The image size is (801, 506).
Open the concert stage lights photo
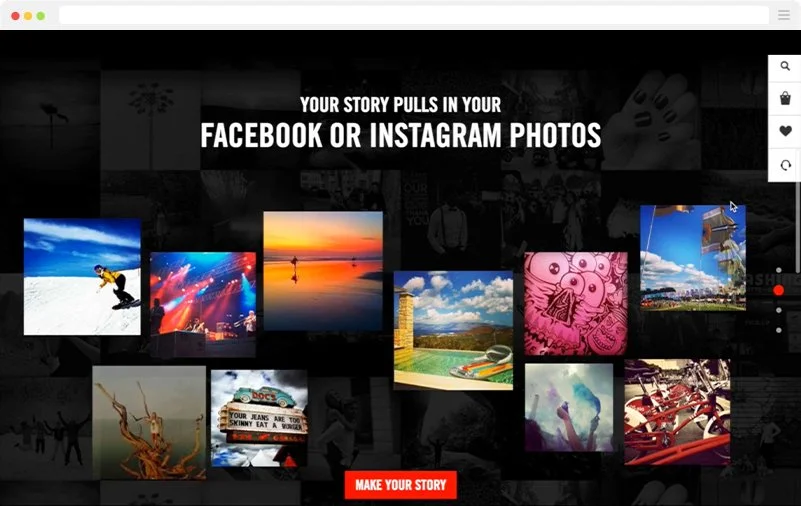click(x=203, y=304)
